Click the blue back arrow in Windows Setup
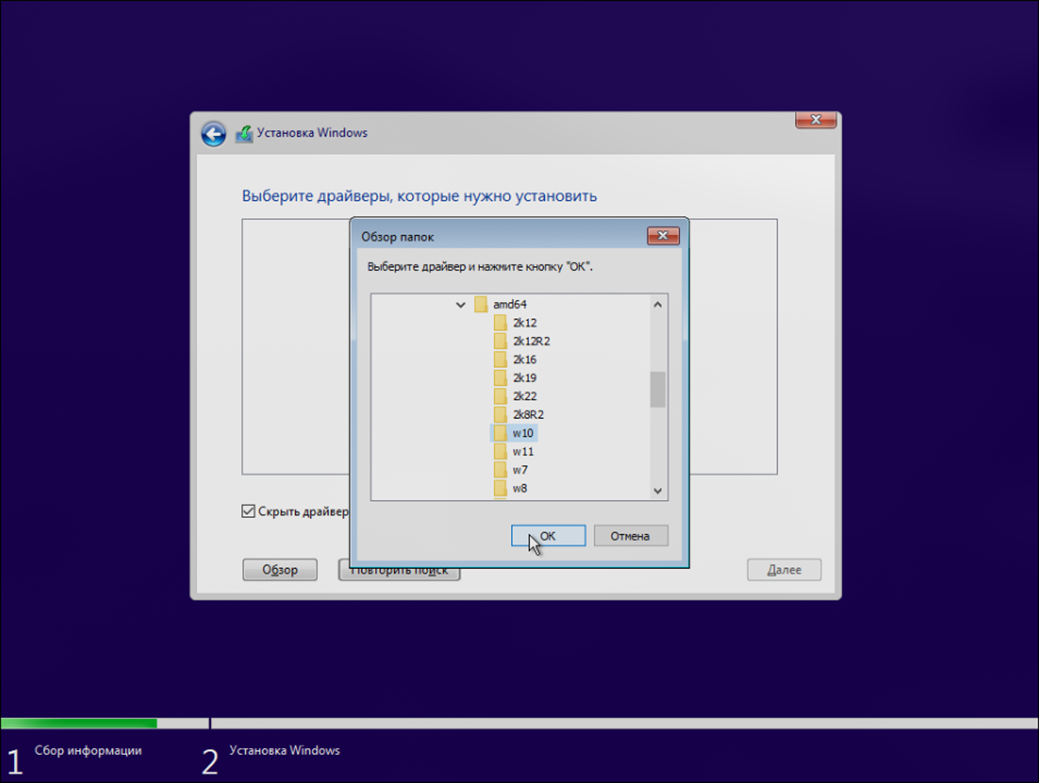Screen dimensions: 1039x783 (213, 134)
